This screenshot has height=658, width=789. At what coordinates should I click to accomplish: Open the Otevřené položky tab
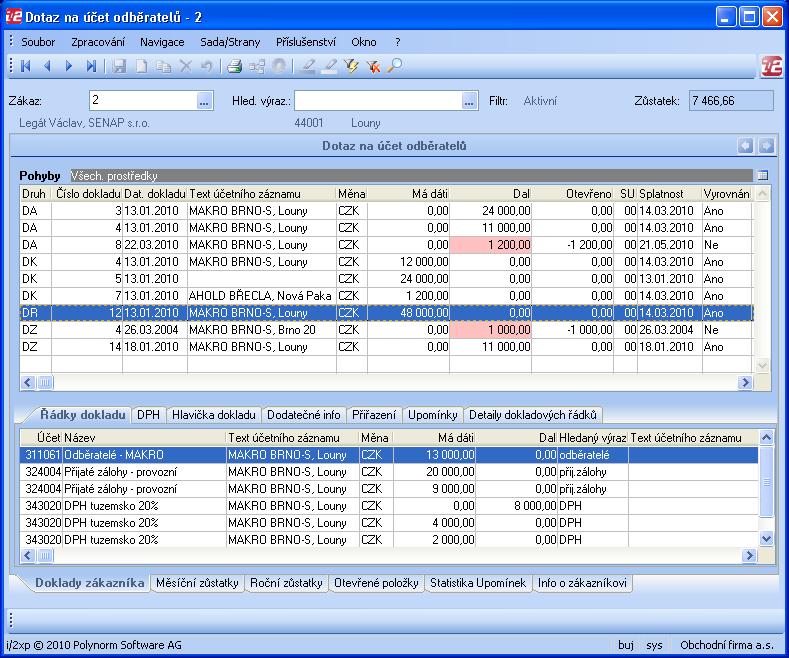(376, 583)
